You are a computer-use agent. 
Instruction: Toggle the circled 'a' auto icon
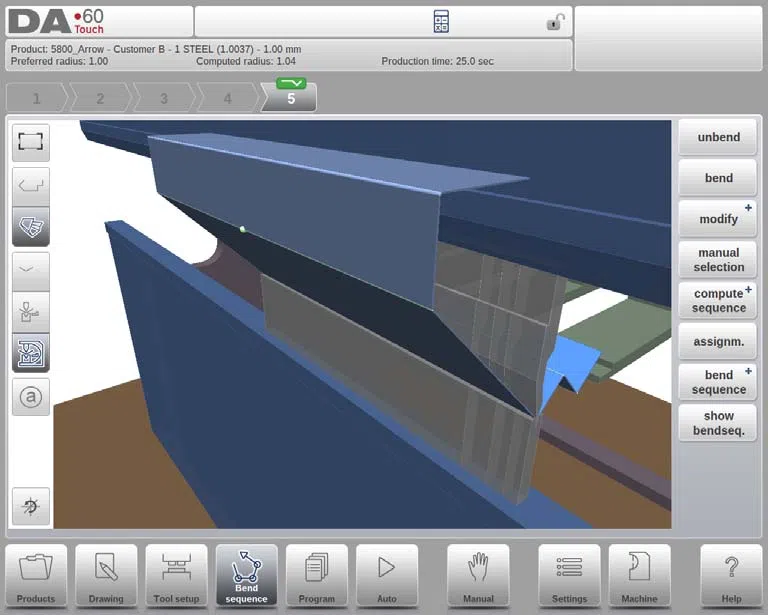[30, 397]
